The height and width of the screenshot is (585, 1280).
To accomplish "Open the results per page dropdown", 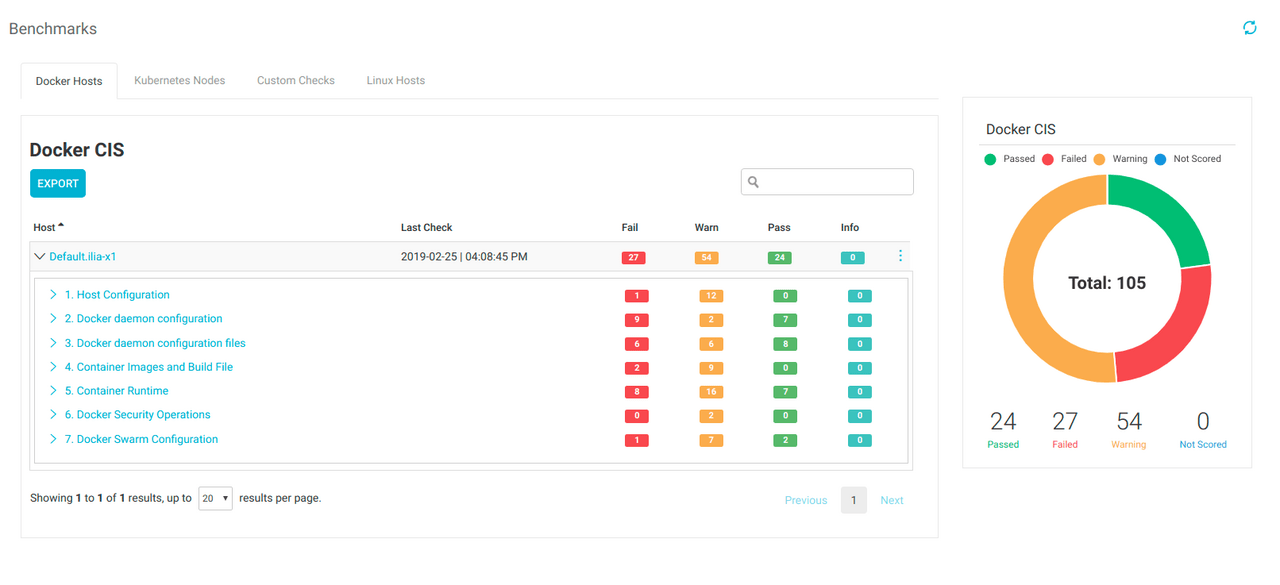I will pos(215,498).
